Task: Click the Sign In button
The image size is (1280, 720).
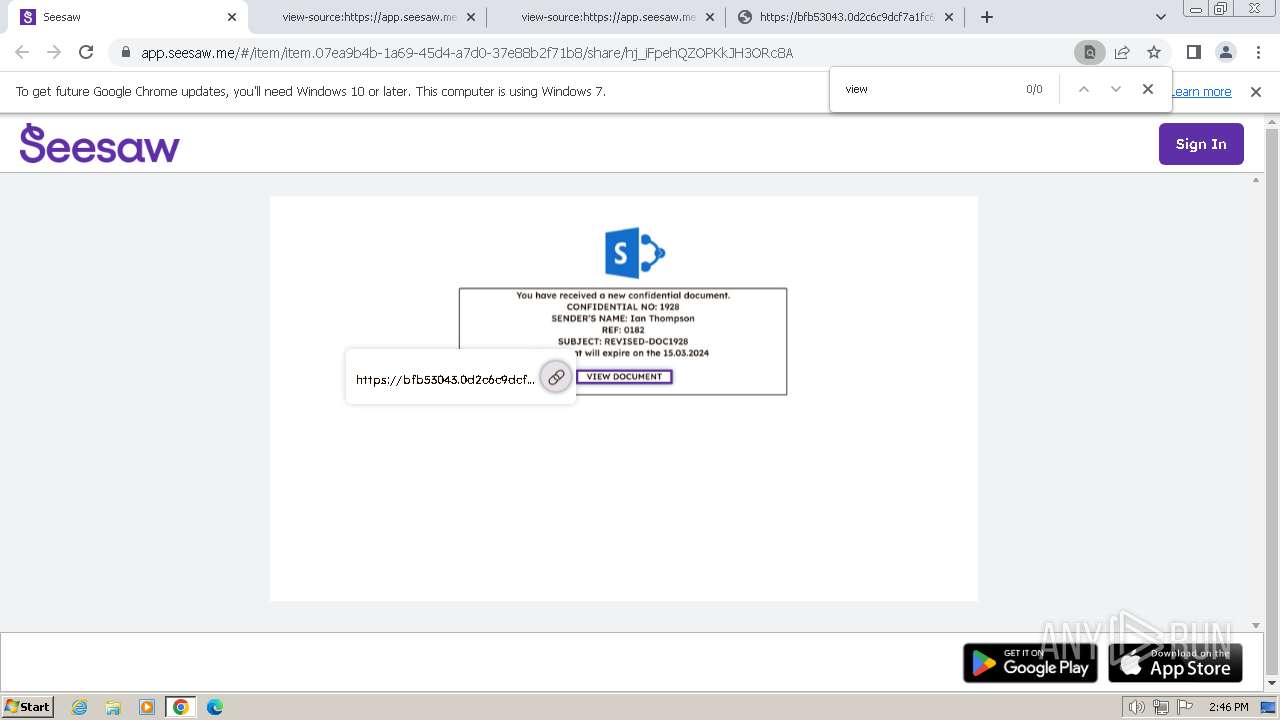Action: [1201, 144]
